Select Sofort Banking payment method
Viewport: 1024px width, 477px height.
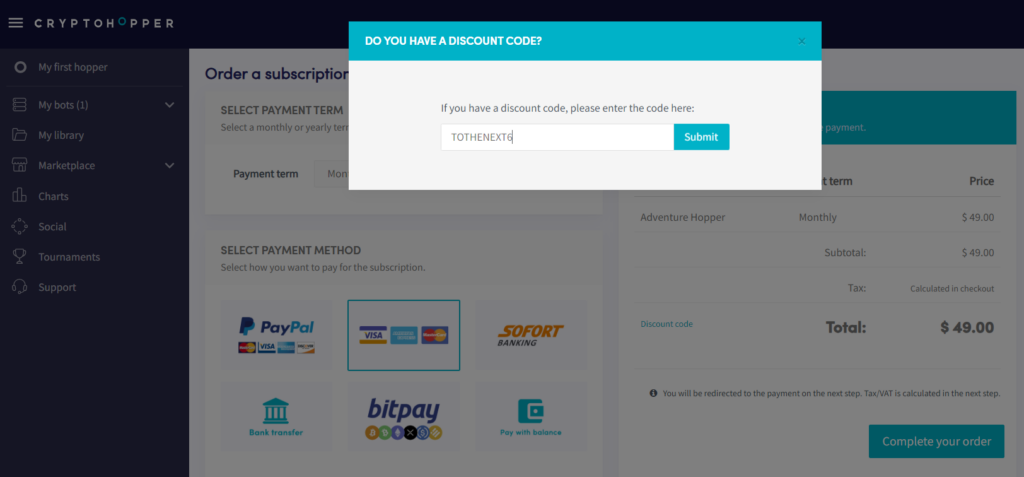click(530, 335)
